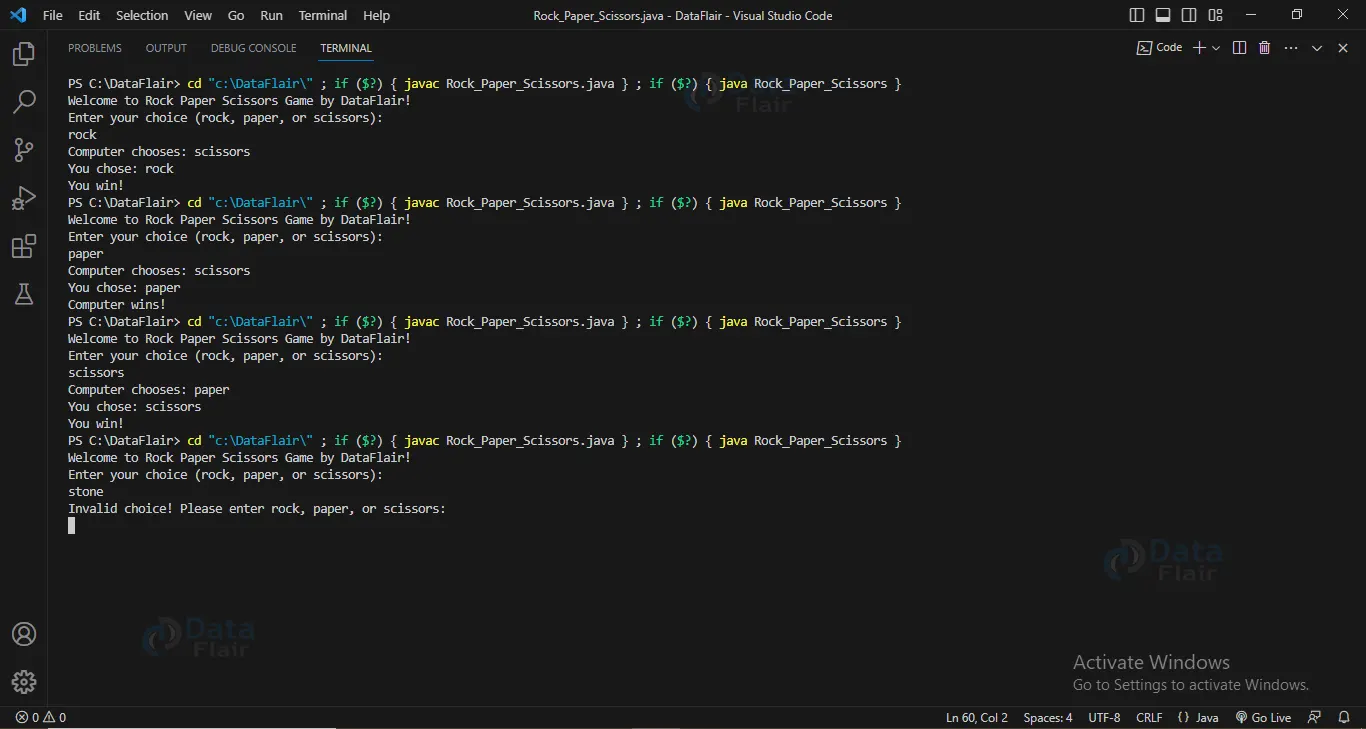
Task: Kill terminal with trash icon
Action: click(x=1264, y=48)
